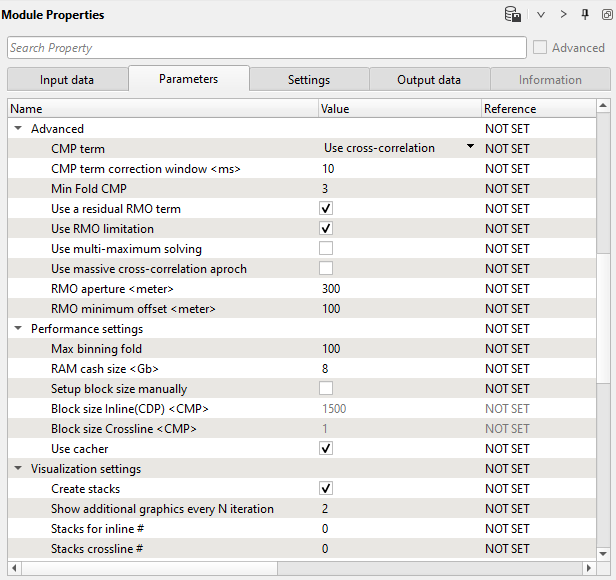Disable the Use a residual RMO term checkbox
The height and width of the screenshot is (580, 616).
click(326, 209)
